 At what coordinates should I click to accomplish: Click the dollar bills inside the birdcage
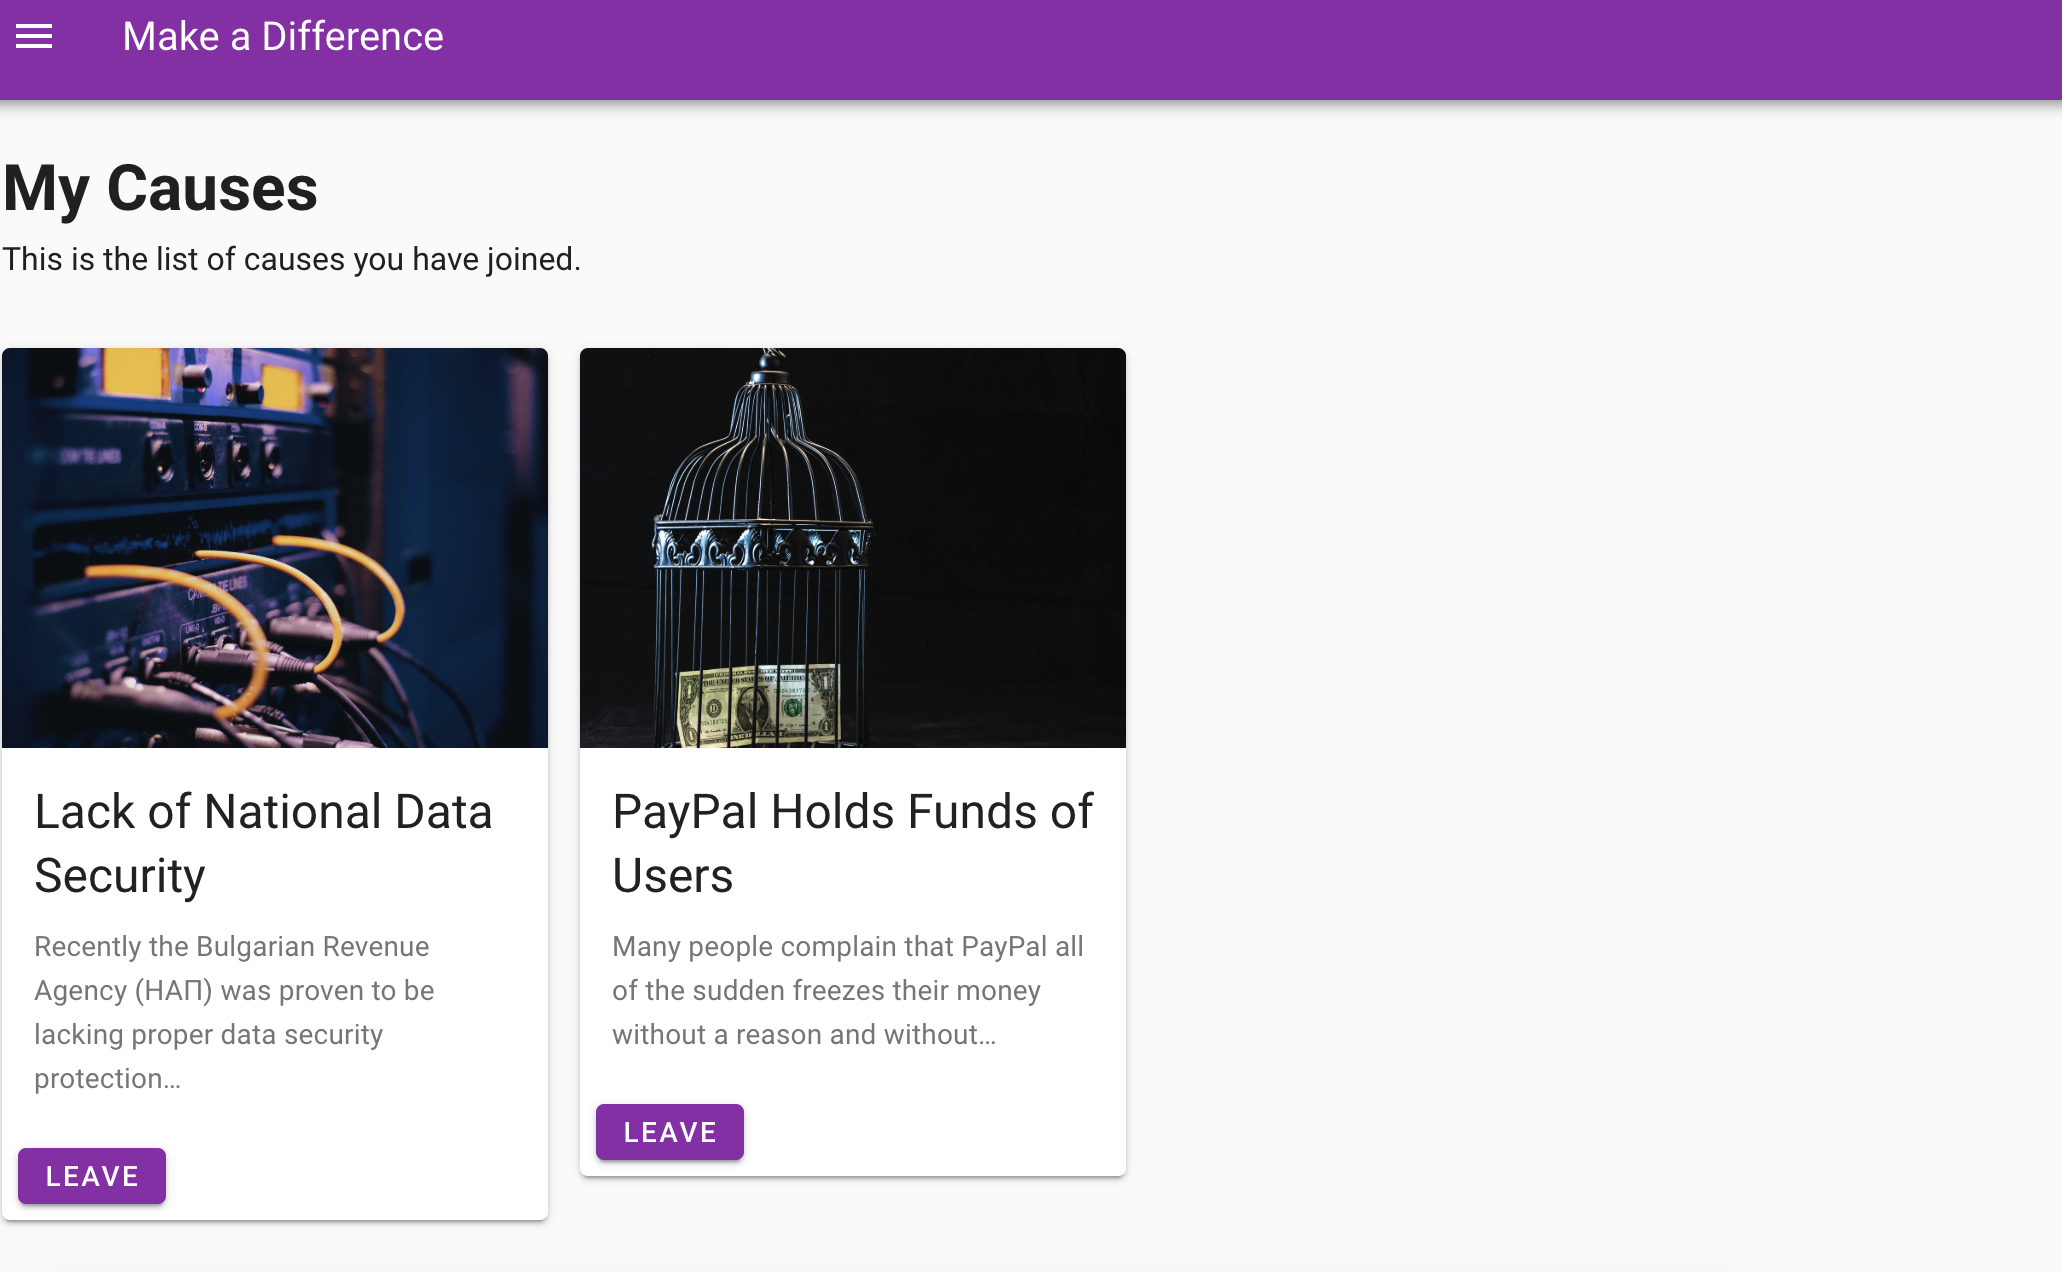click(756, 706)
